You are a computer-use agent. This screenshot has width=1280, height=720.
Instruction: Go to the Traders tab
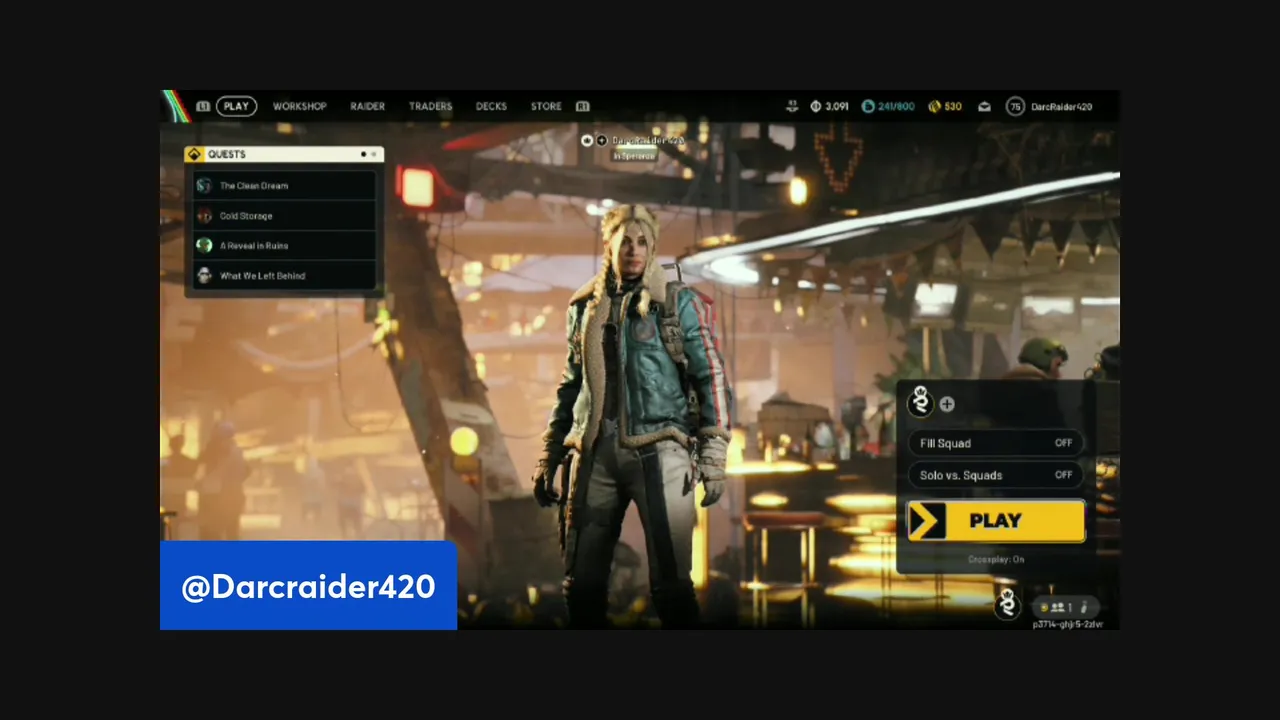coord(430,106)
